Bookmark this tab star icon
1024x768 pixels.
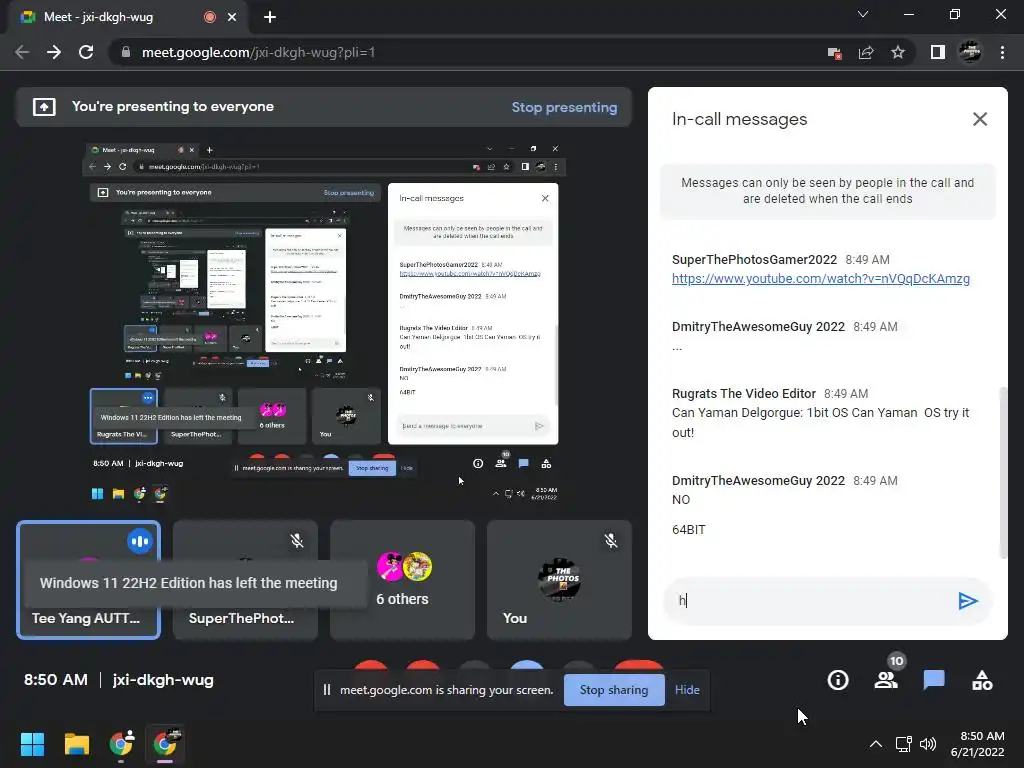click(x=898, y=52)
